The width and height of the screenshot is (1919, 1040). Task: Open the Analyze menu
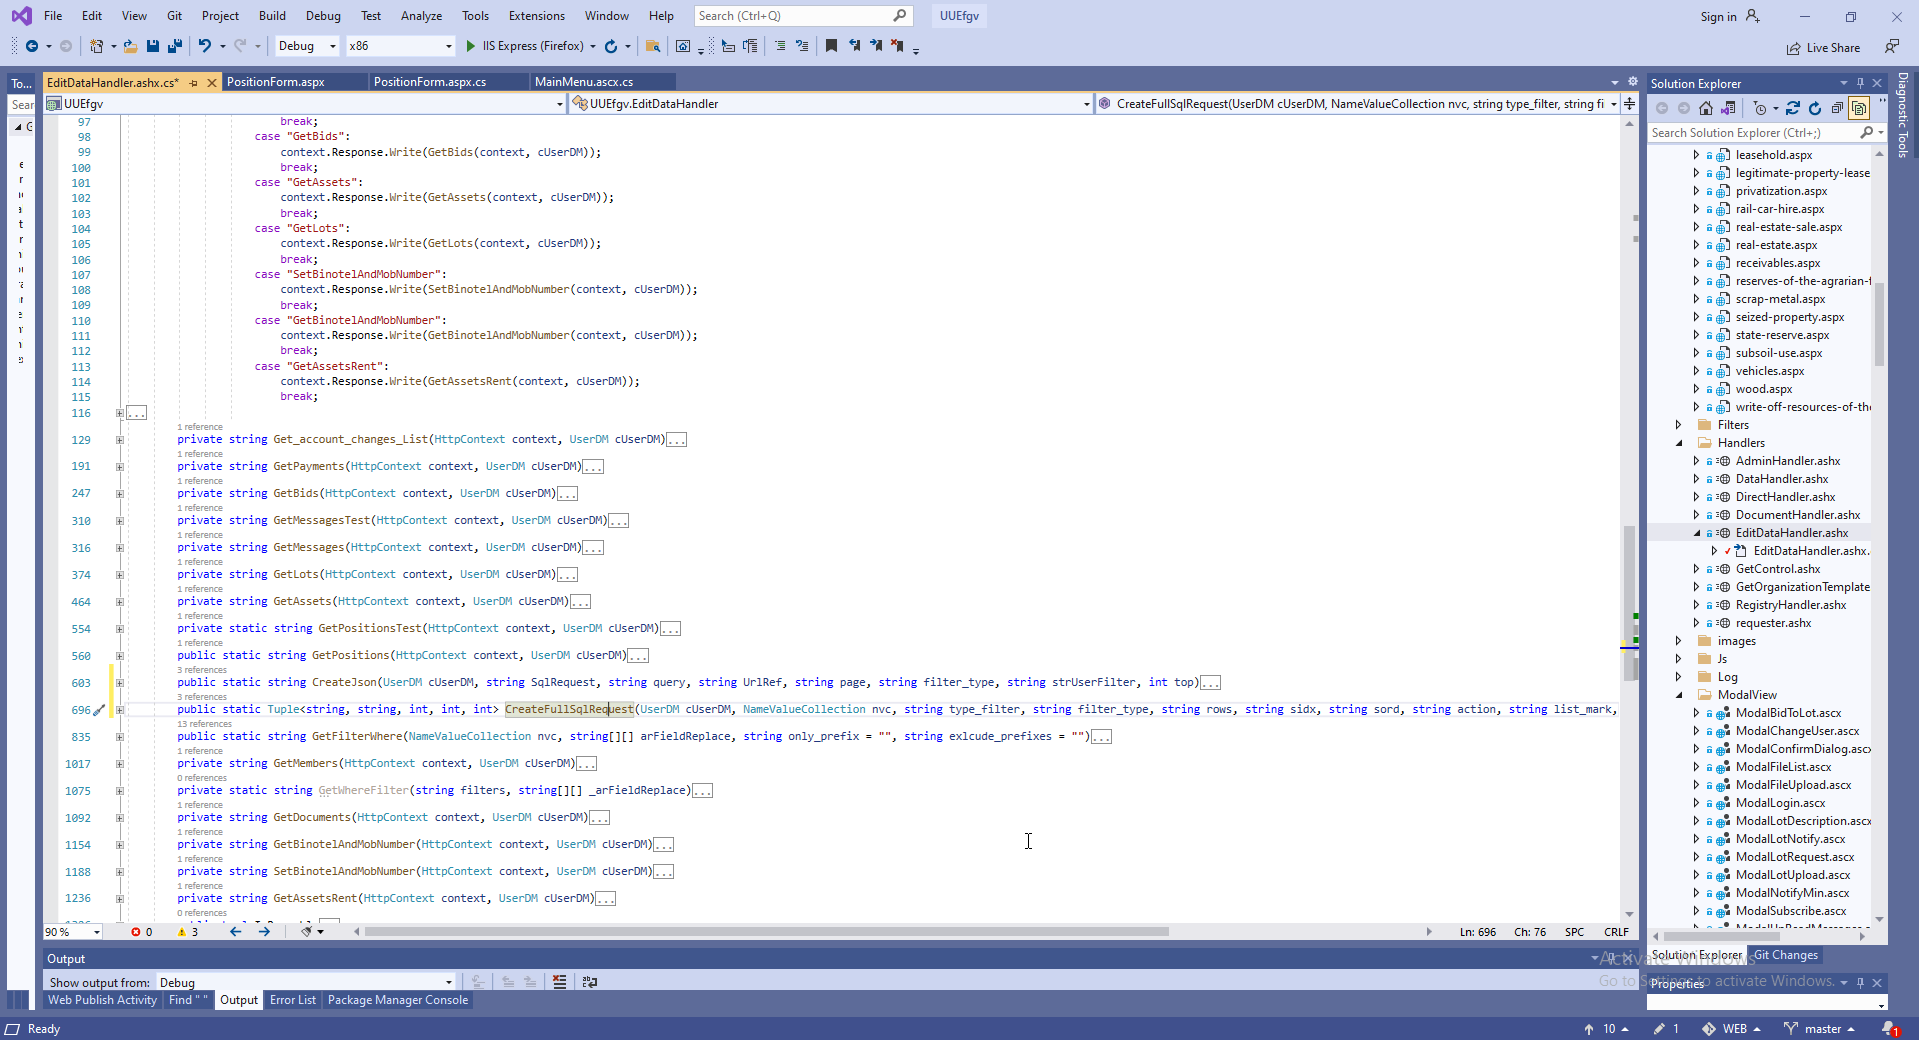pyautogui.click(x=421, y=16)
